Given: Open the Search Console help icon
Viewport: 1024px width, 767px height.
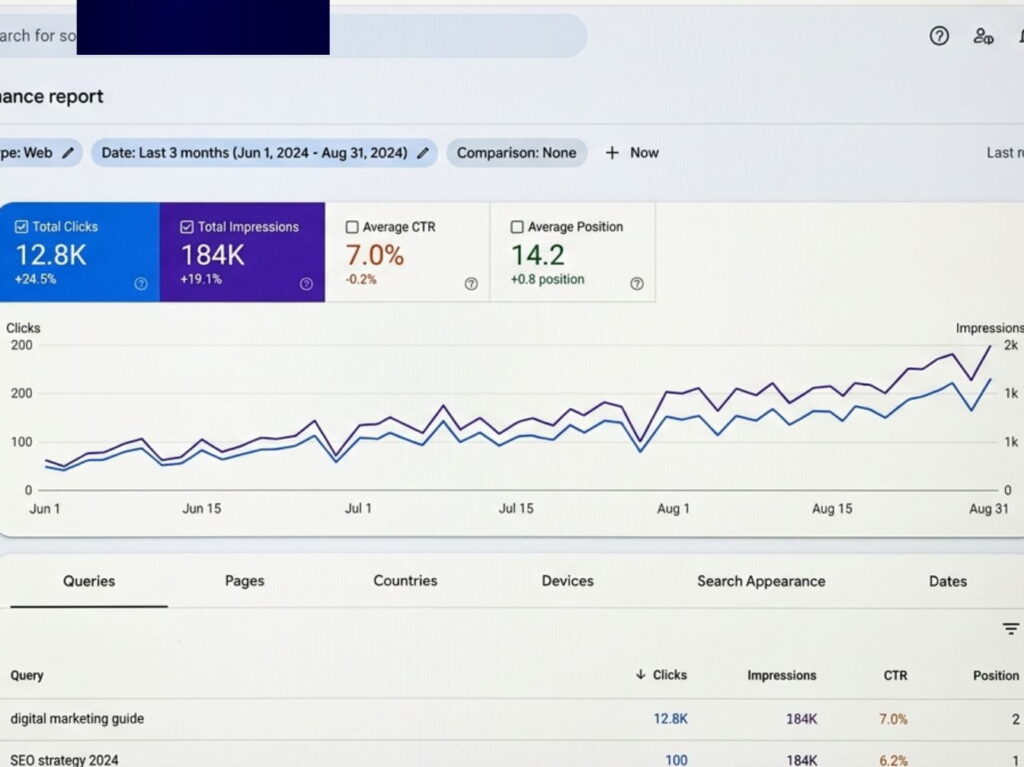Looking at the screenshot, I should coord(939,36).
